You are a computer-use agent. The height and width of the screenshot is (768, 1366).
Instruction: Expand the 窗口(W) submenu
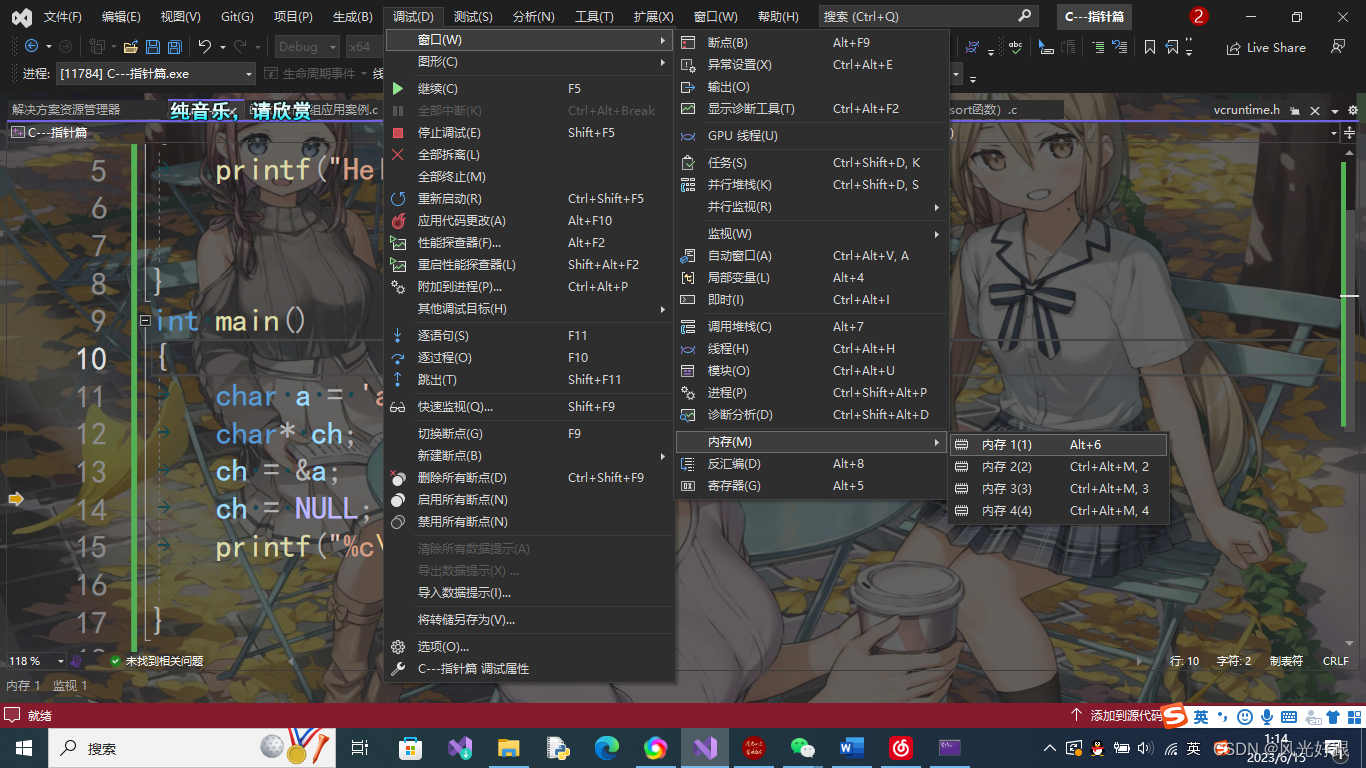point(528,40)
